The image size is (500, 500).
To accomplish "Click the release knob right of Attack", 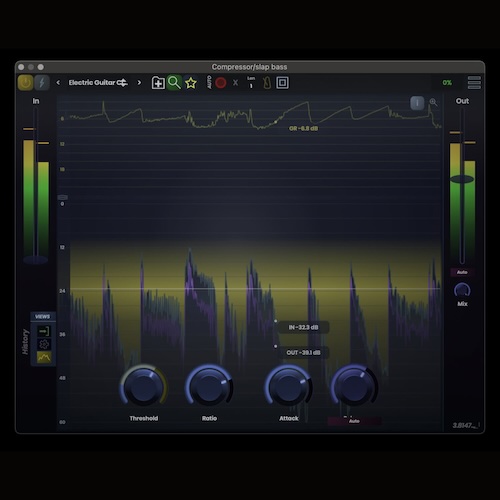I will (354, 387).
